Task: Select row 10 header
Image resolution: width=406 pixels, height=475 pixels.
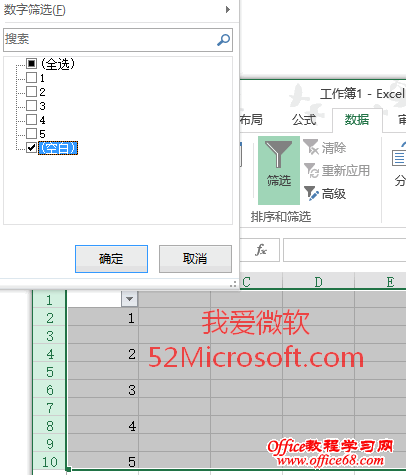Action: (49, 461)
